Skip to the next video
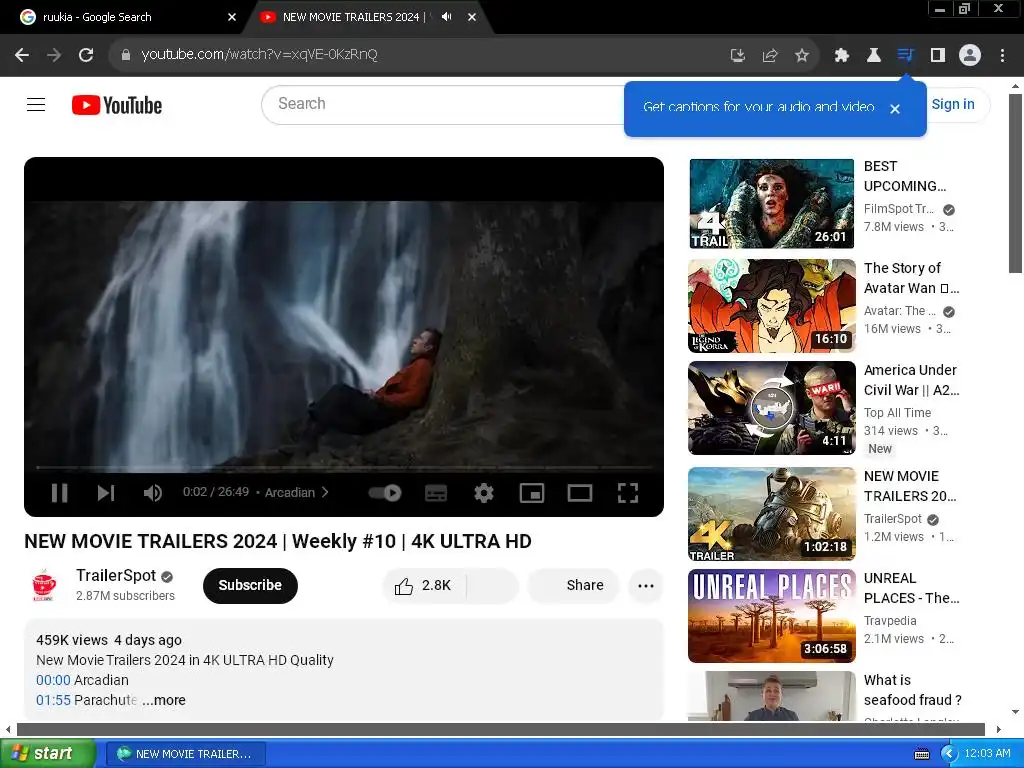 tap(106, 492)
